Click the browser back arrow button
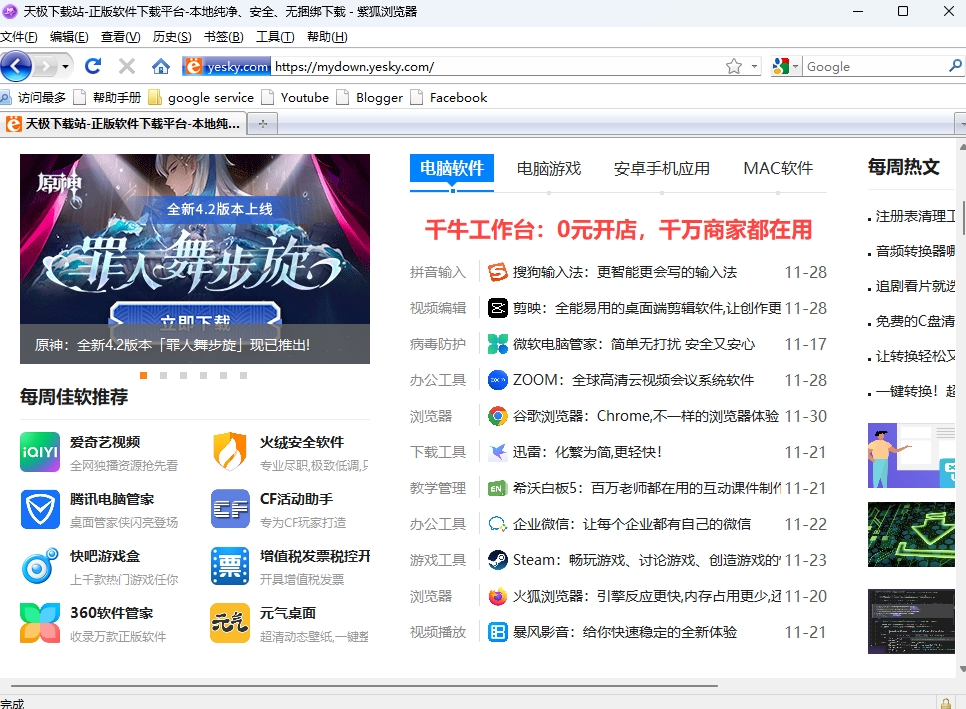Image resolution: width=966 pixels, height=709 pixels. [x=17, y=66]
